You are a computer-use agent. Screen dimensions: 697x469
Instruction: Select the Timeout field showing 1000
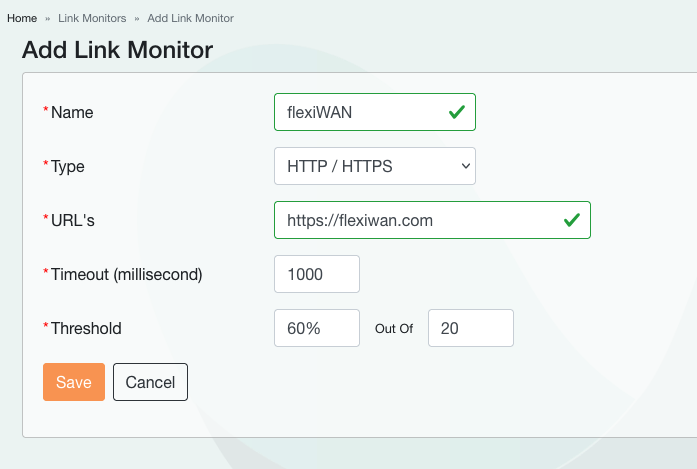click(x=316, y=274)
